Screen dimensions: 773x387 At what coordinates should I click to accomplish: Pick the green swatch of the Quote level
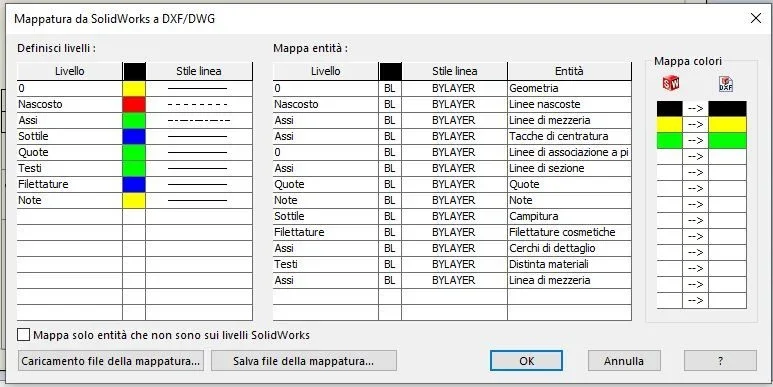(134, 152)
